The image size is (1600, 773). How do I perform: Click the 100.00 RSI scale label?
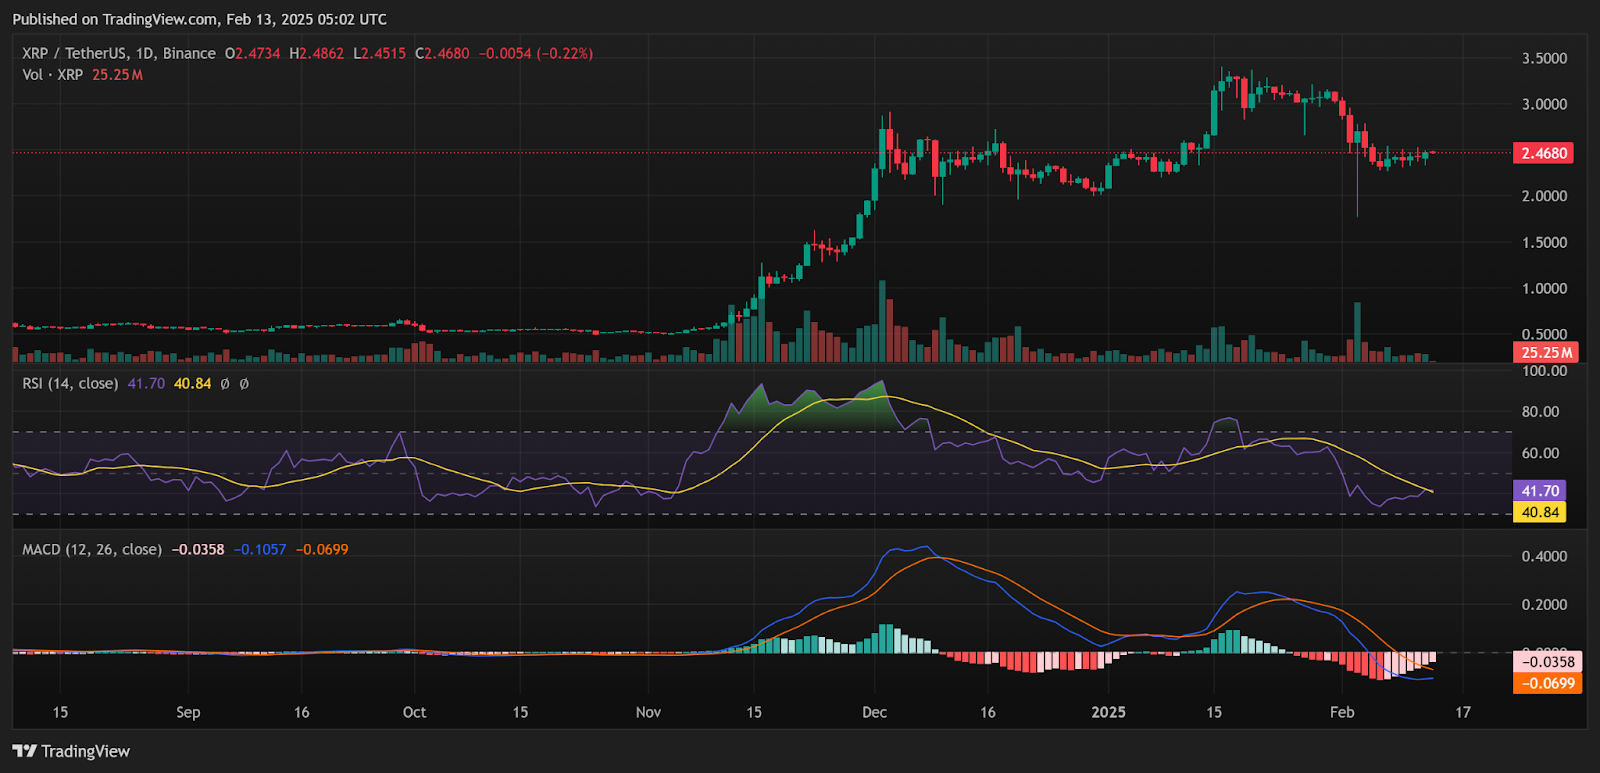1544,371
